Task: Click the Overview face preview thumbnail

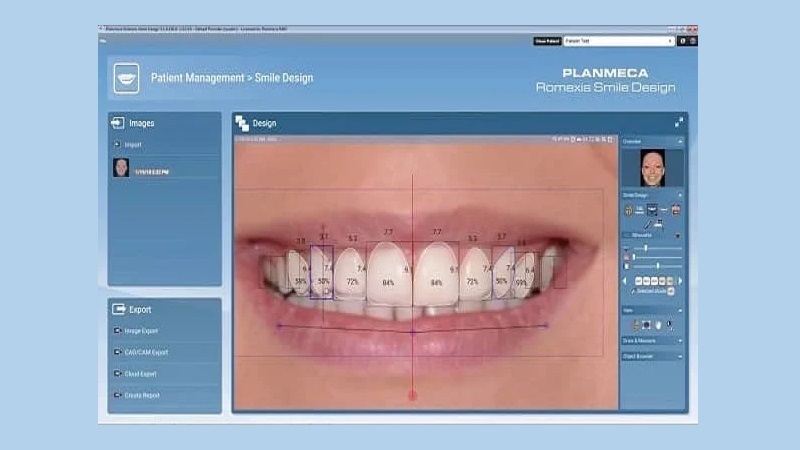Action: (x=652, y=166)
